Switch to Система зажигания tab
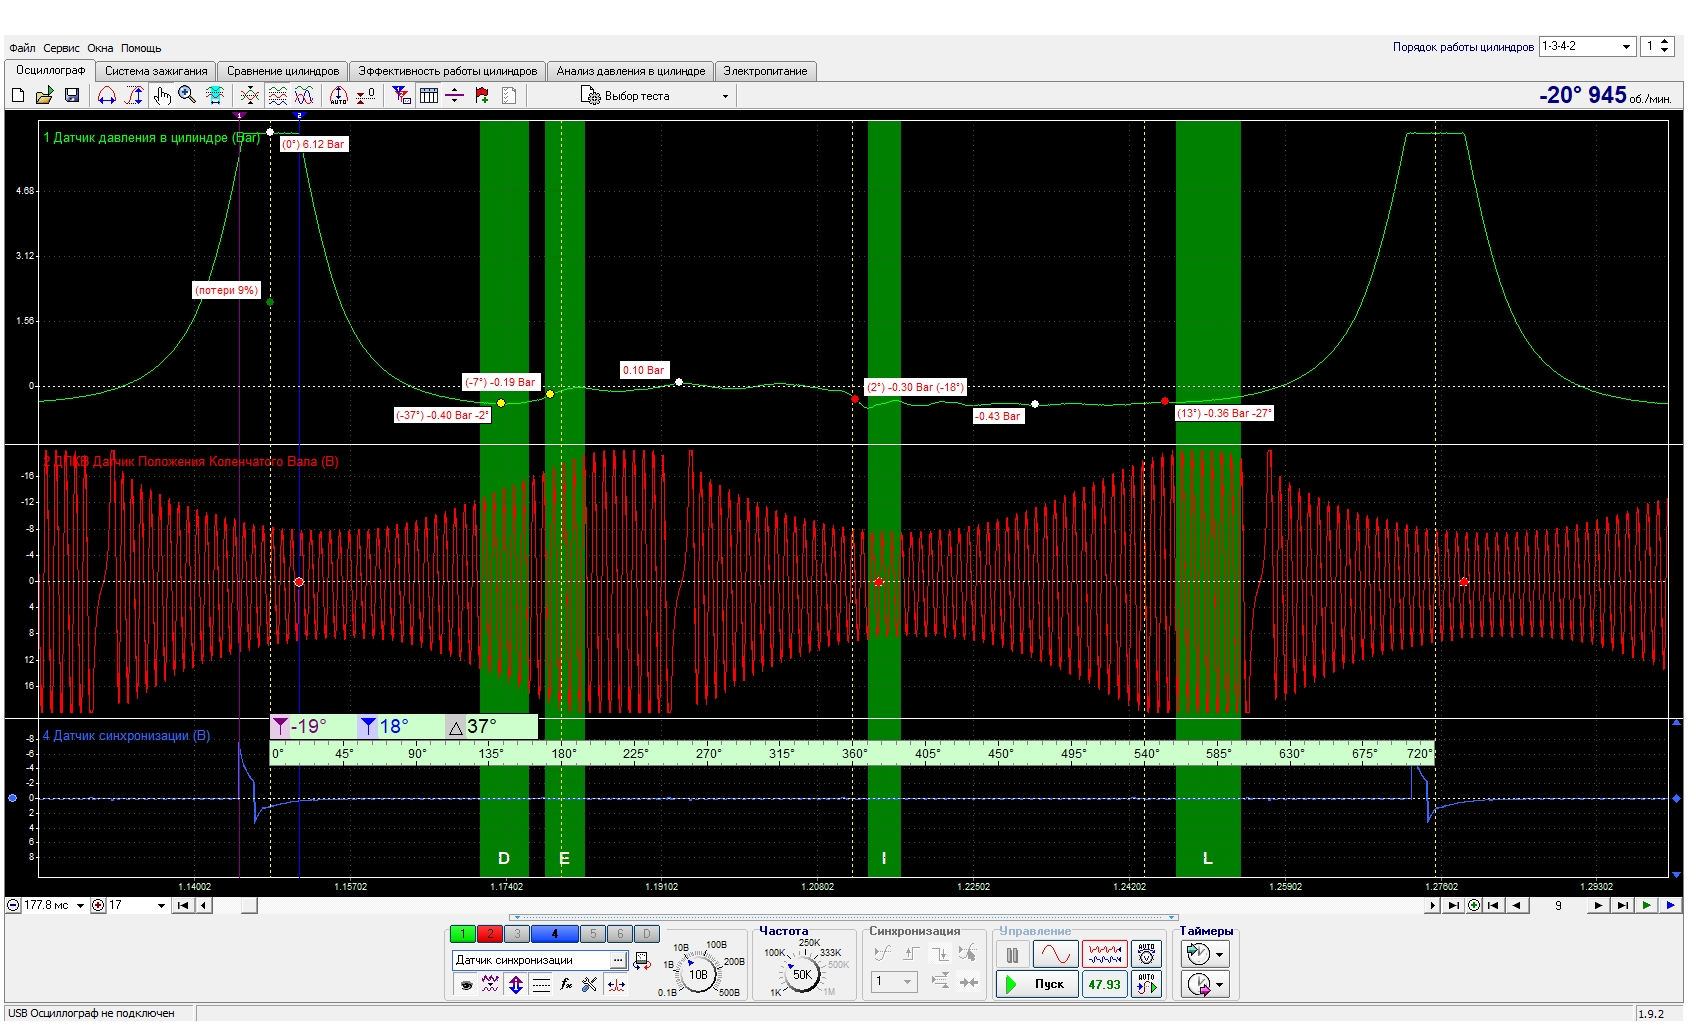 pyautogui.click(x=156, y=71)
